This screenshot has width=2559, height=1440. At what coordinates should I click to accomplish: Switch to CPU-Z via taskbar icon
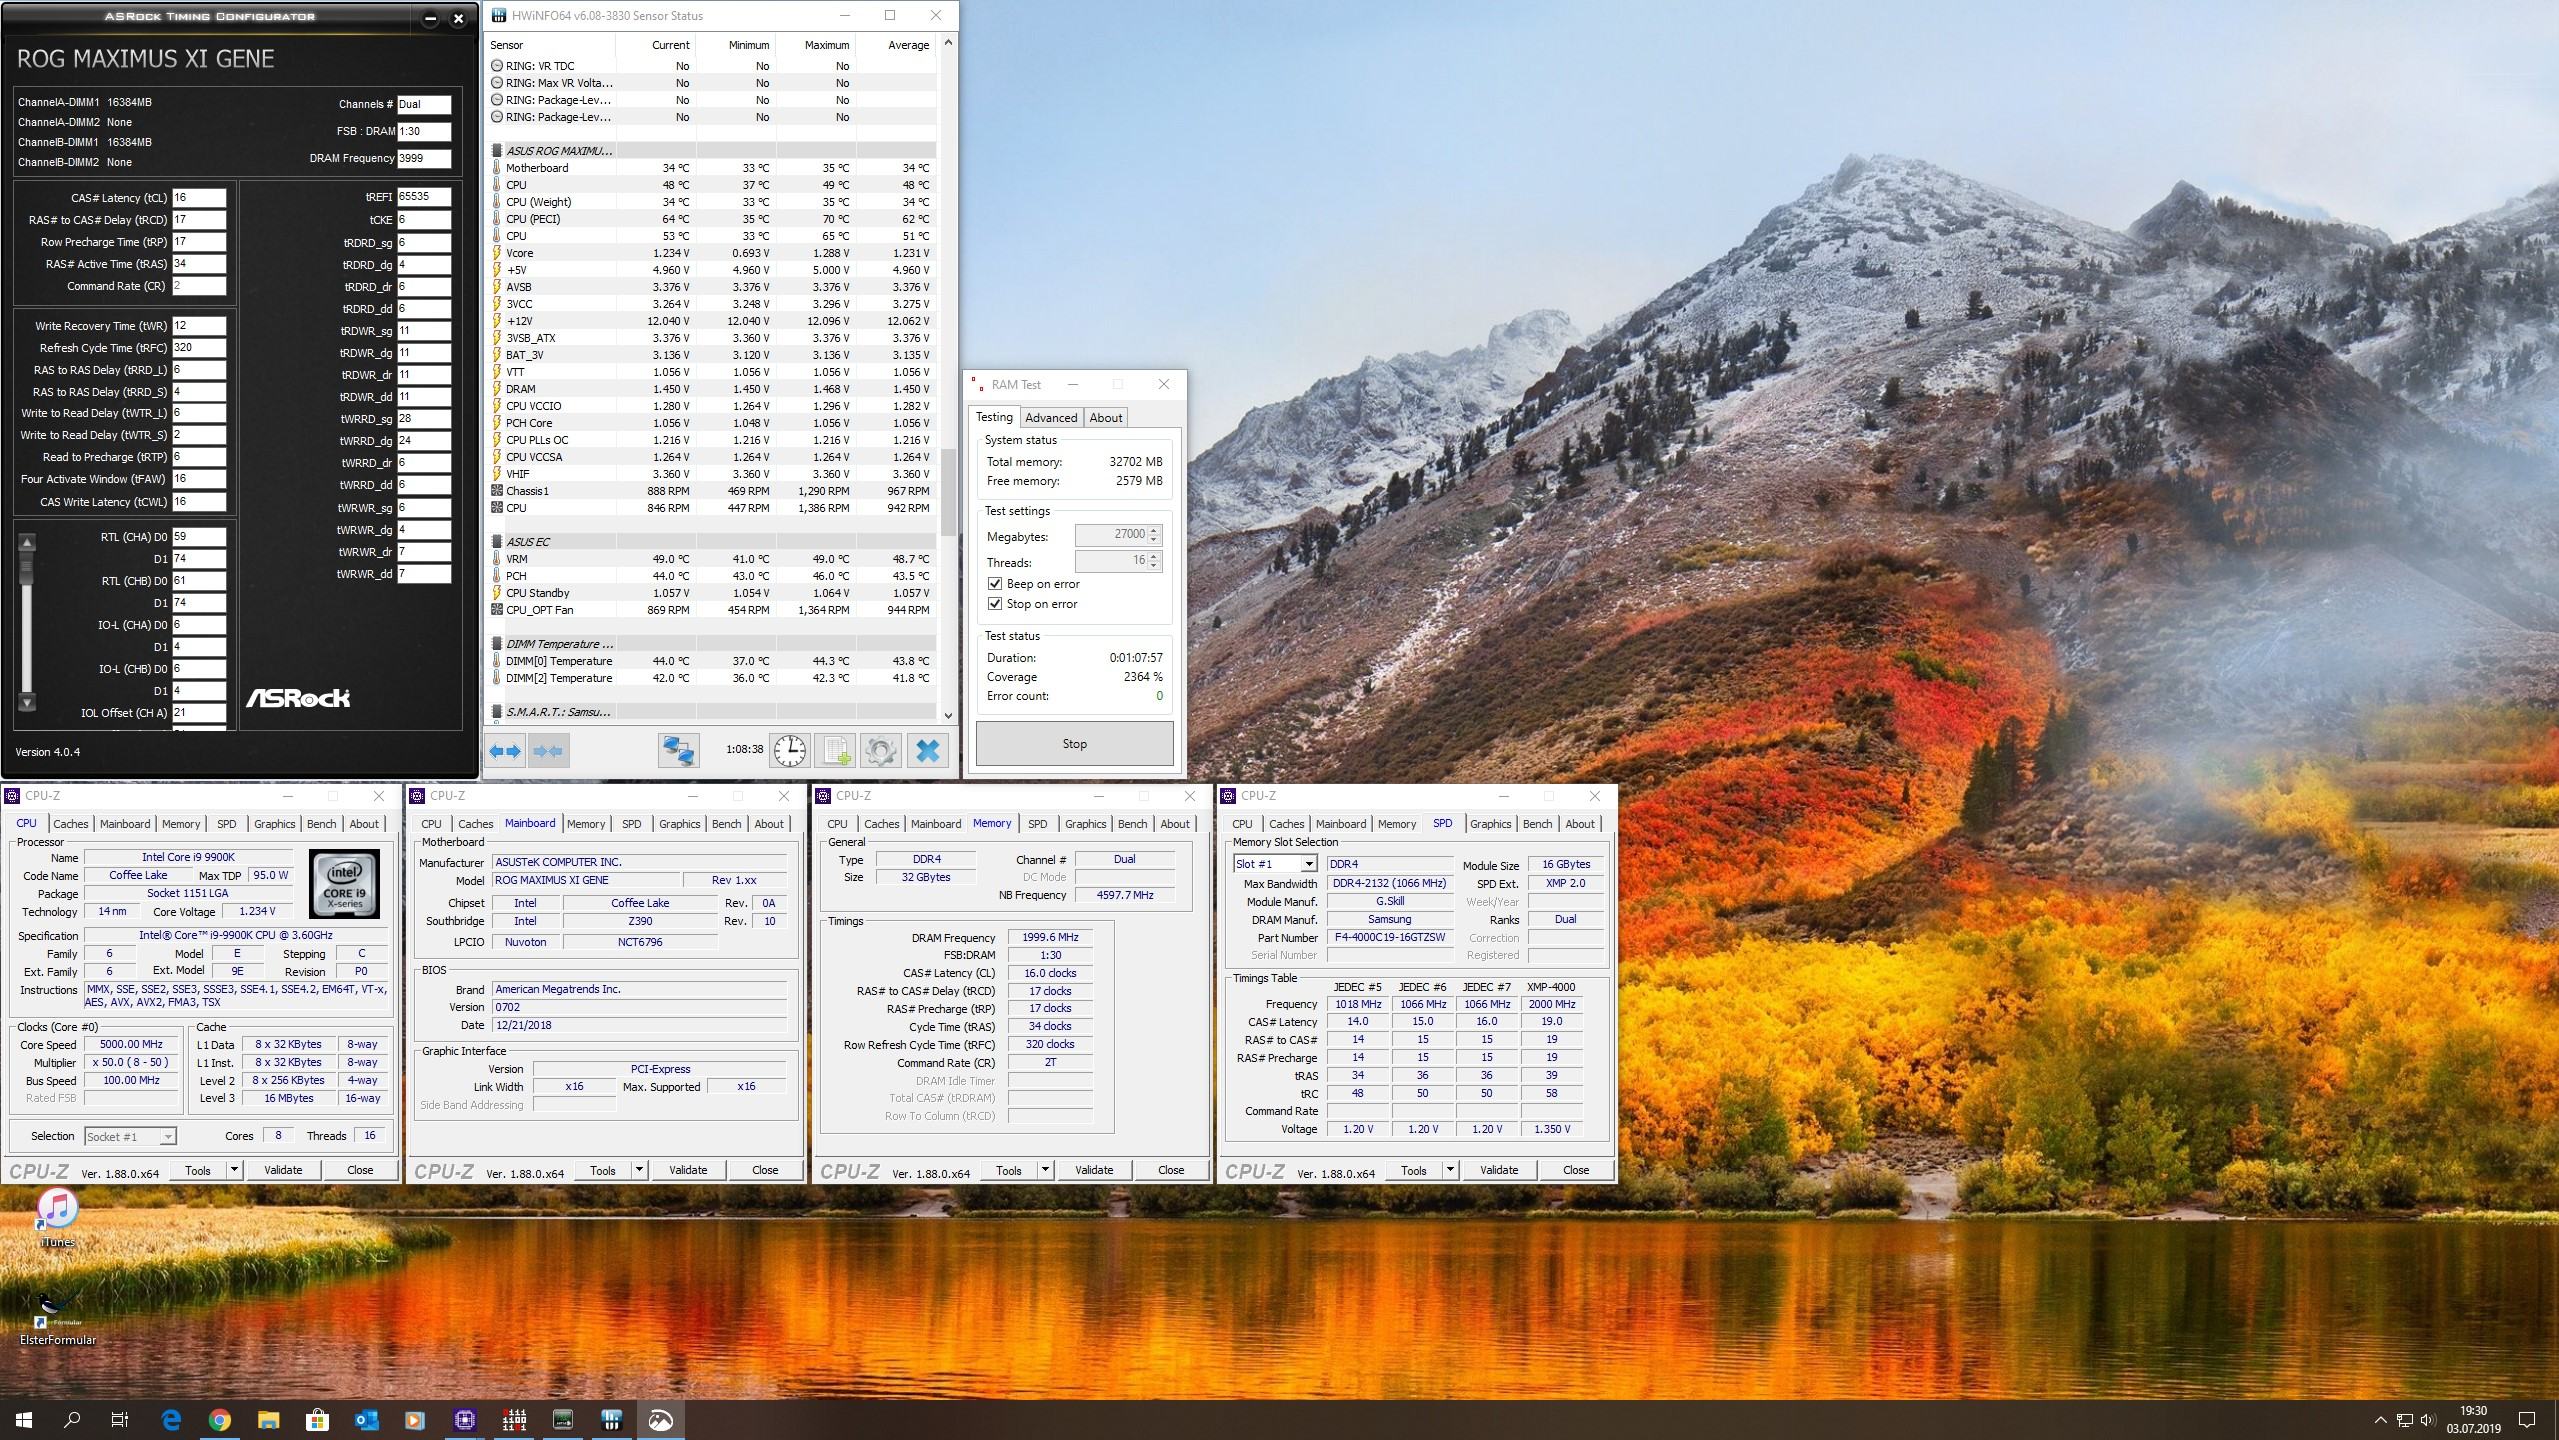(x=464, y=1419)
